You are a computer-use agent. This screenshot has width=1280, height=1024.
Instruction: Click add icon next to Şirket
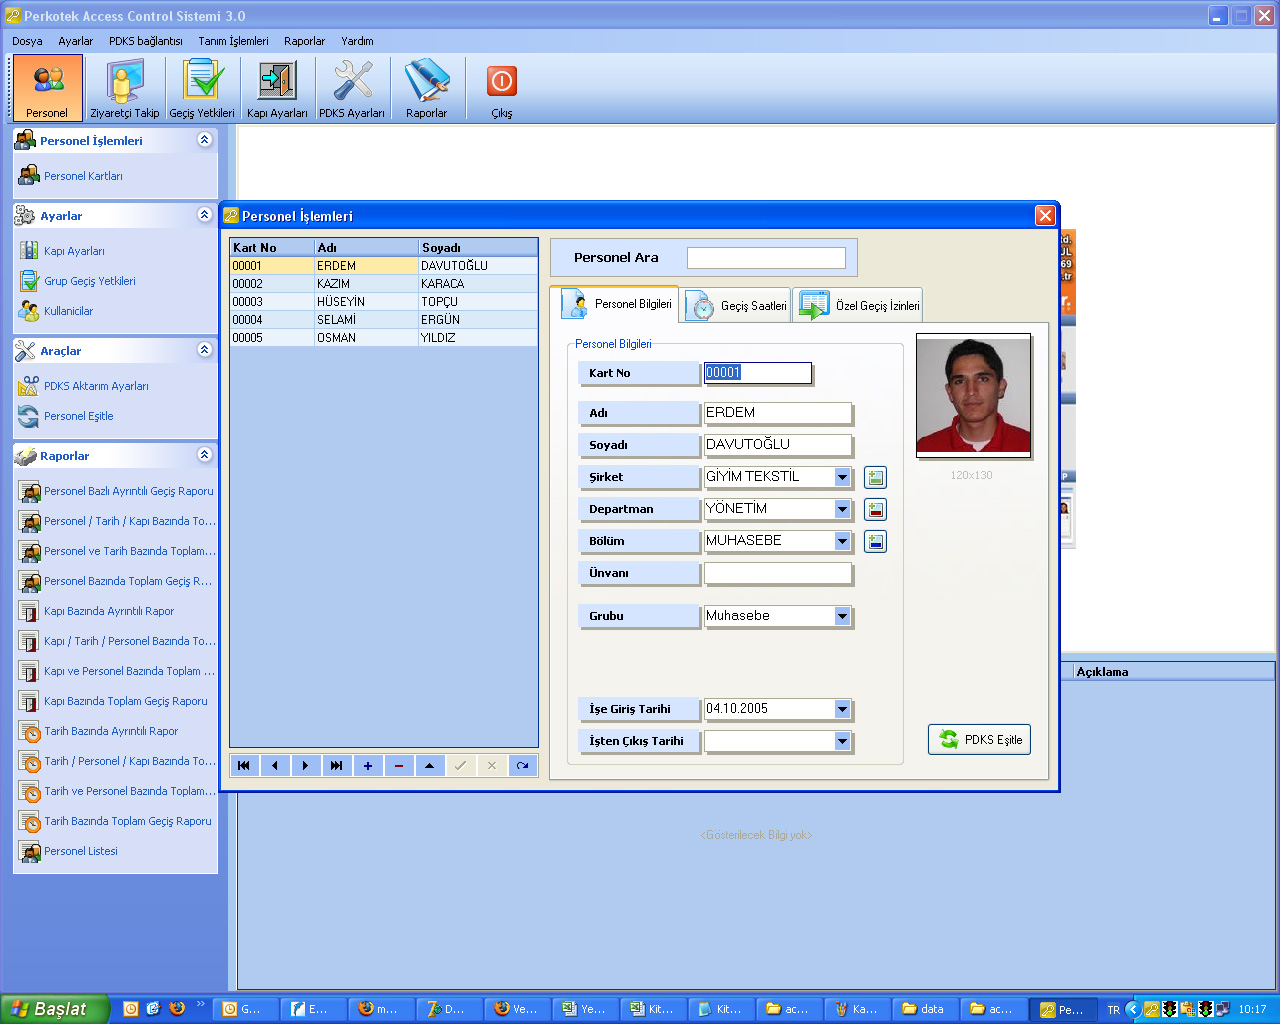pyautogui.click(x=875, y=478)
